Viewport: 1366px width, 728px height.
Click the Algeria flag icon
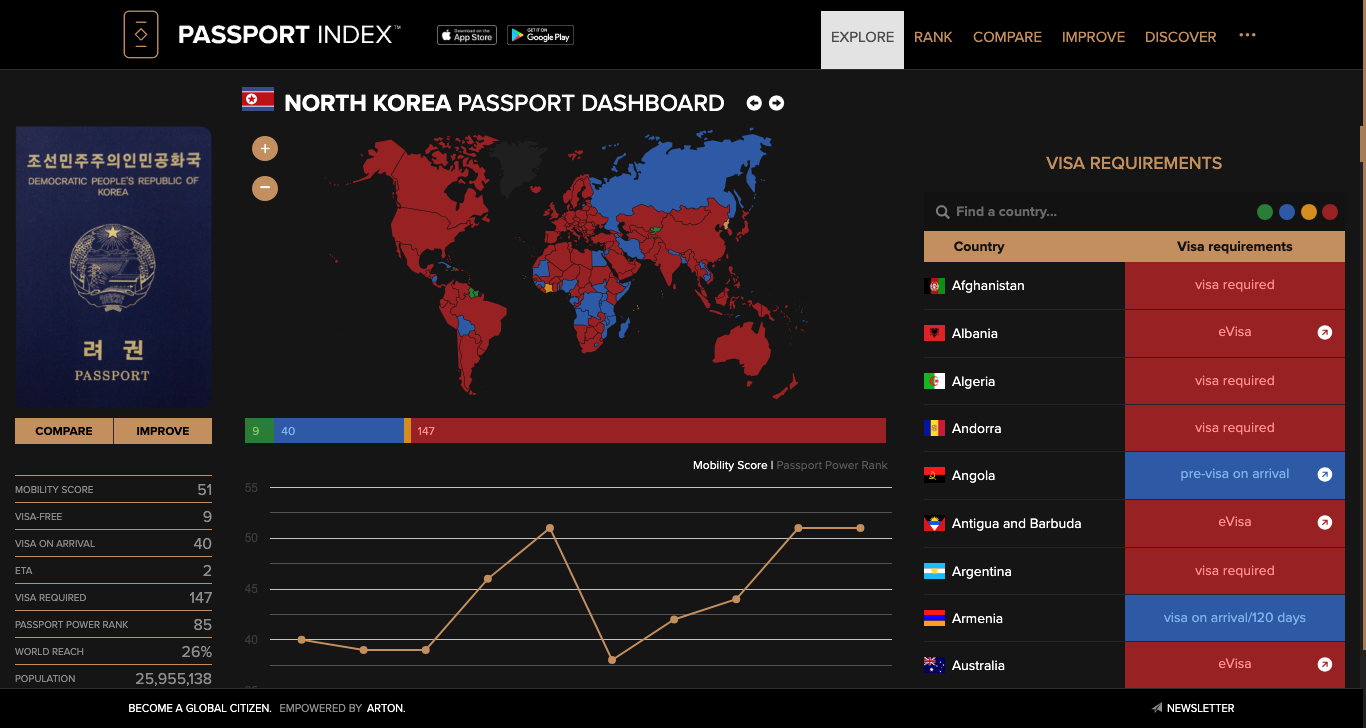pos(935,381)
